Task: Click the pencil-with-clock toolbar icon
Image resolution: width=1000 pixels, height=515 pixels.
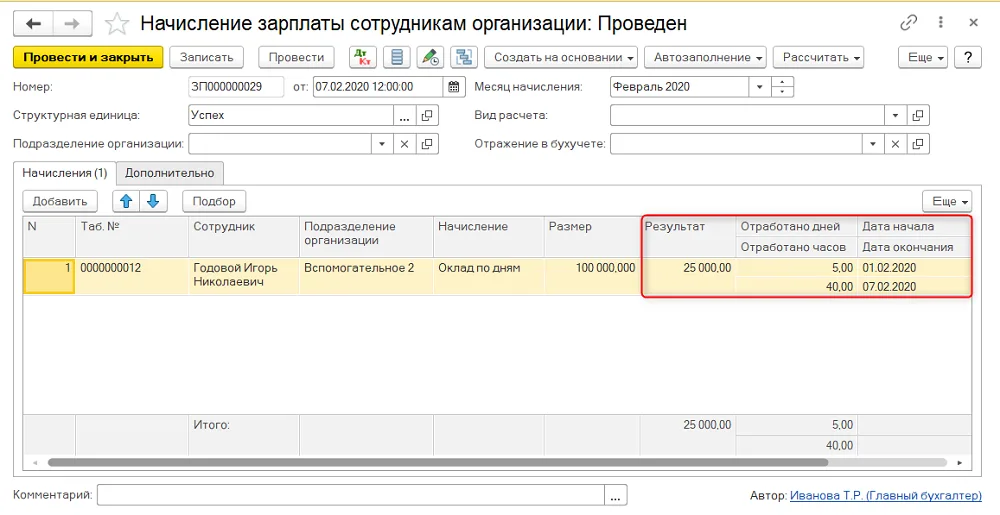Action: (x=430, y=57)
